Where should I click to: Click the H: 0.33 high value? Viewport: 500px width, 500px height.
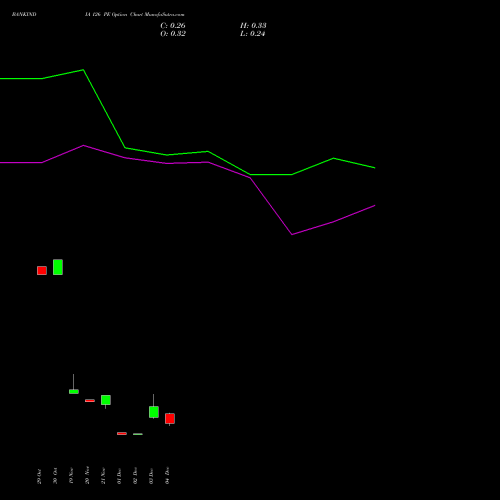[x=253, y=26]
